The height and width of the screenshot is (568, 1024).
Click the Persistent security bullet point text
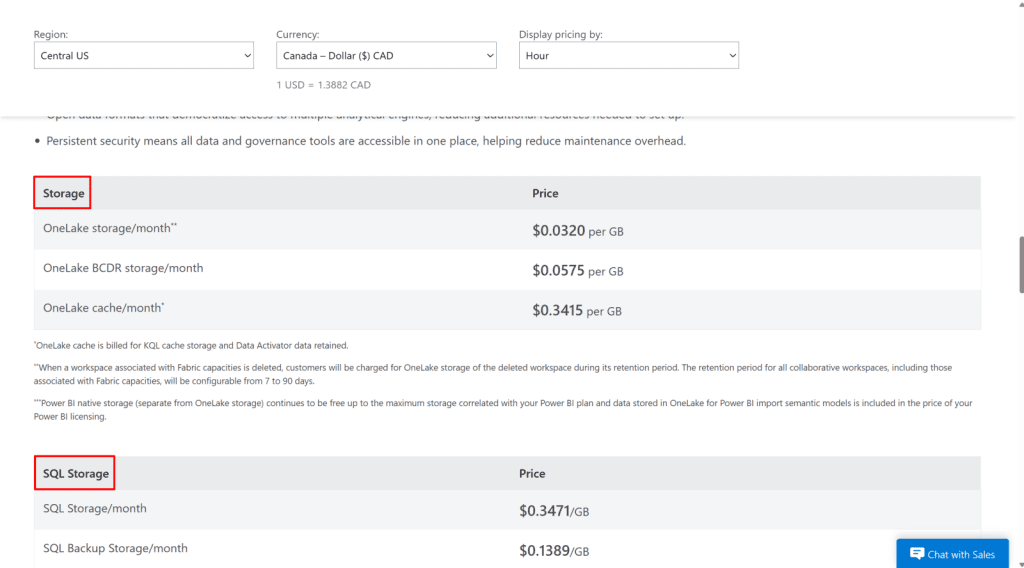365,141
